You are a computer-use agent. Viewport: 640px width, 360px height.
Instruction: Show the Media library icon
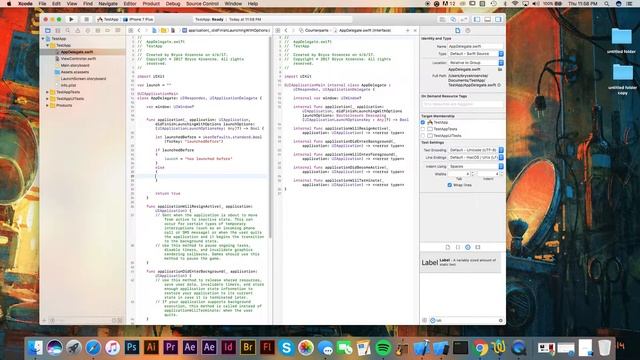478,247
